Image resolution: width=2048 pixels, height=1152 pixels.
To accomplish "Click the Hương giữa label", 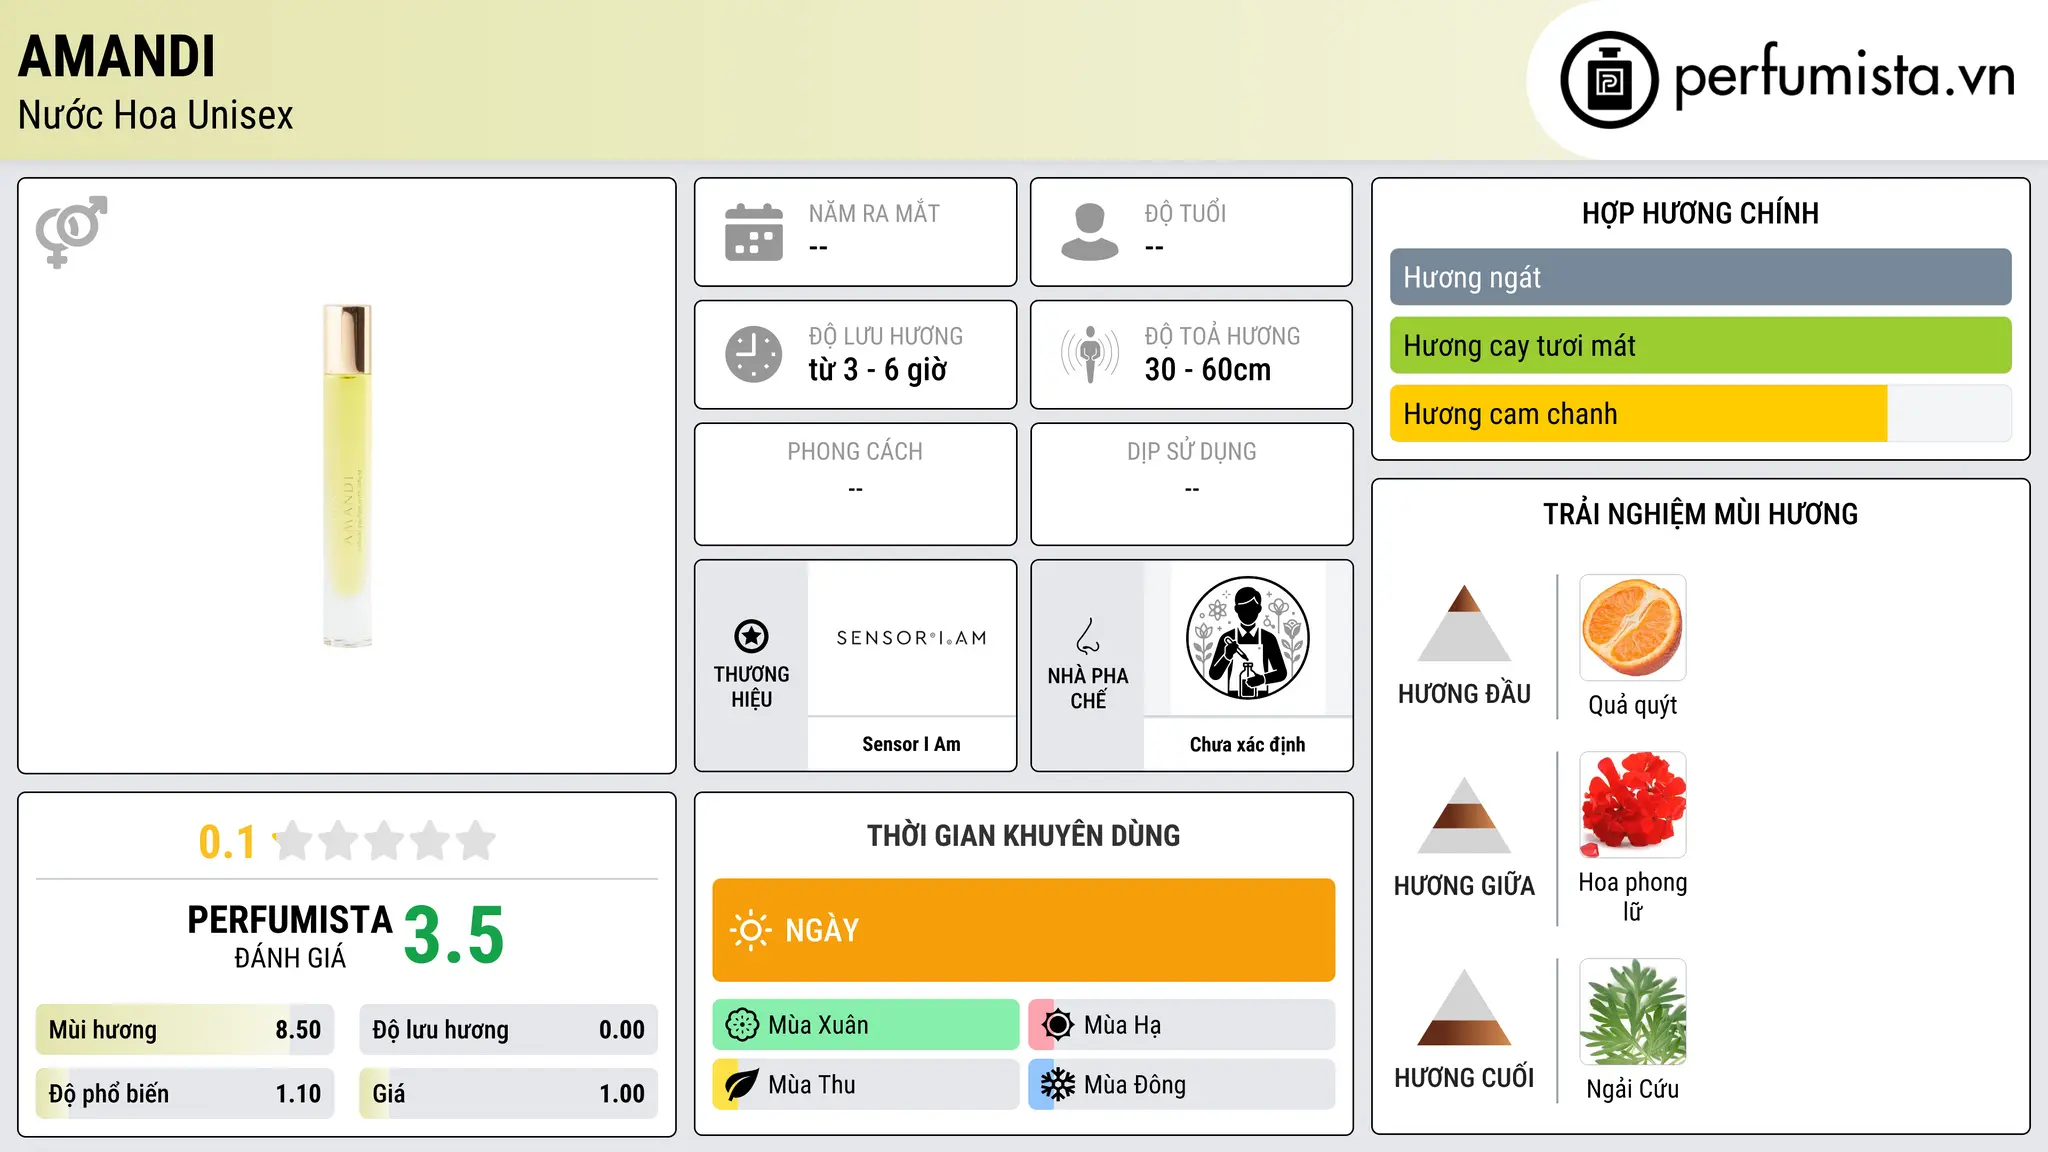I will tap(1464, 886).
